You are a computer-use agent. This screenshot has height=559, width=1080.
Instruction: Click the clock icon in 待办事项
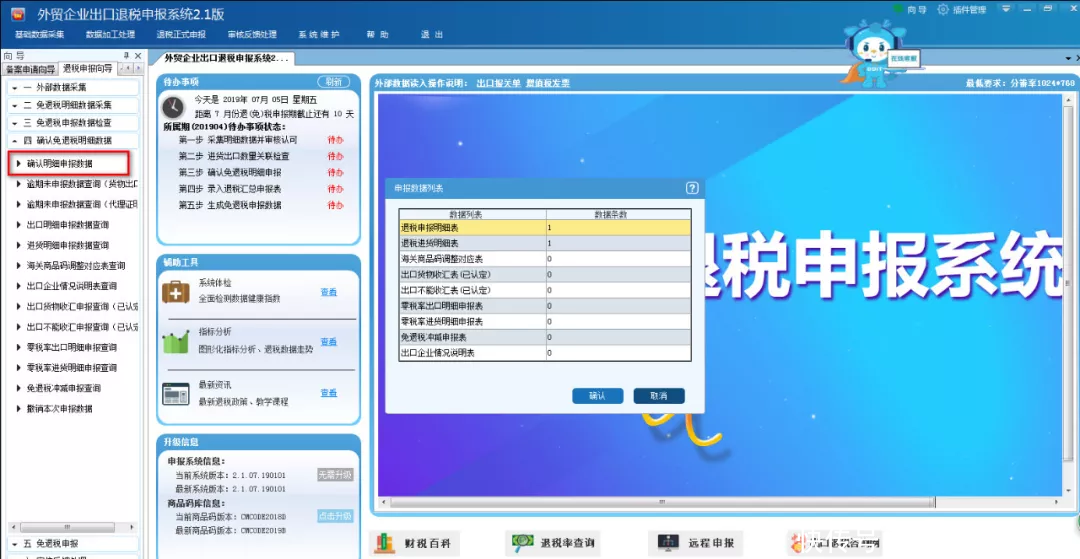pos(174,107)
